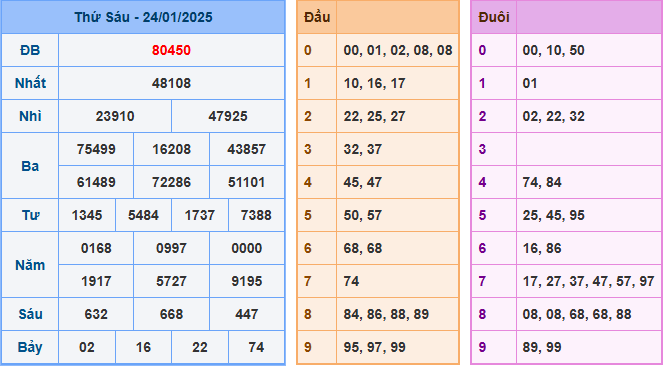
Task: Click the Bảy prize number 22
Action: (x=200, y=347)
